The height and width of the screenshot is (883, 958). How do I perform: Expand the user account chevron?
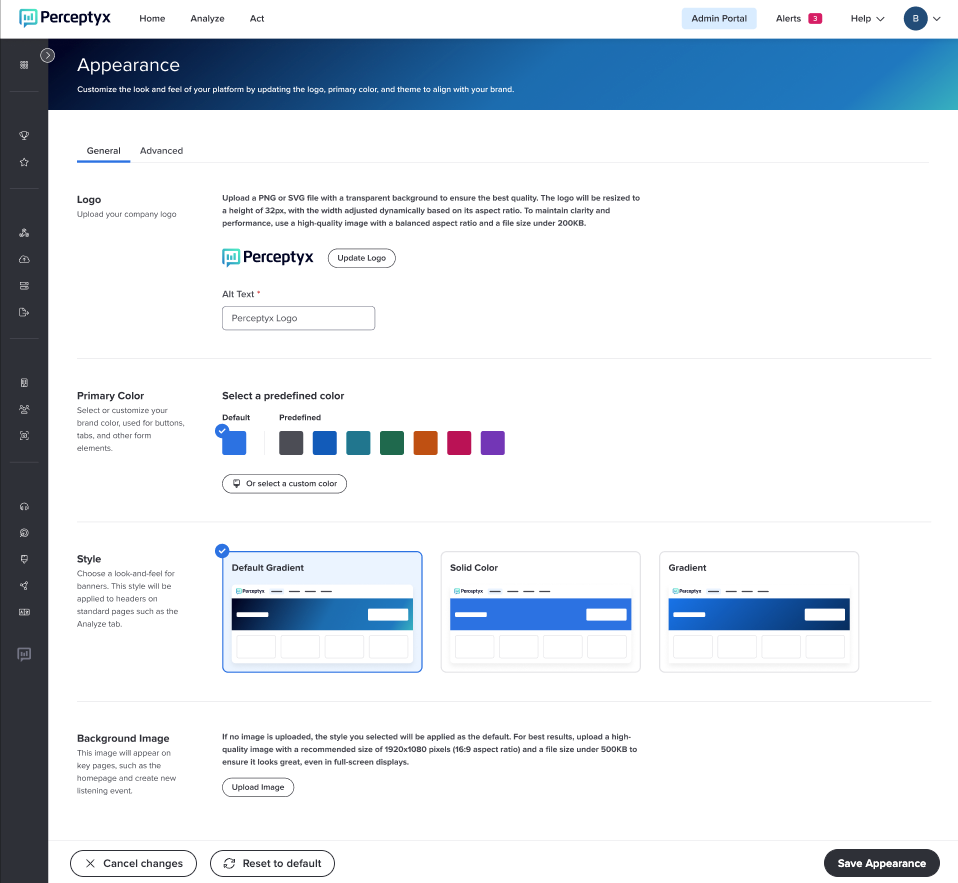937,19
